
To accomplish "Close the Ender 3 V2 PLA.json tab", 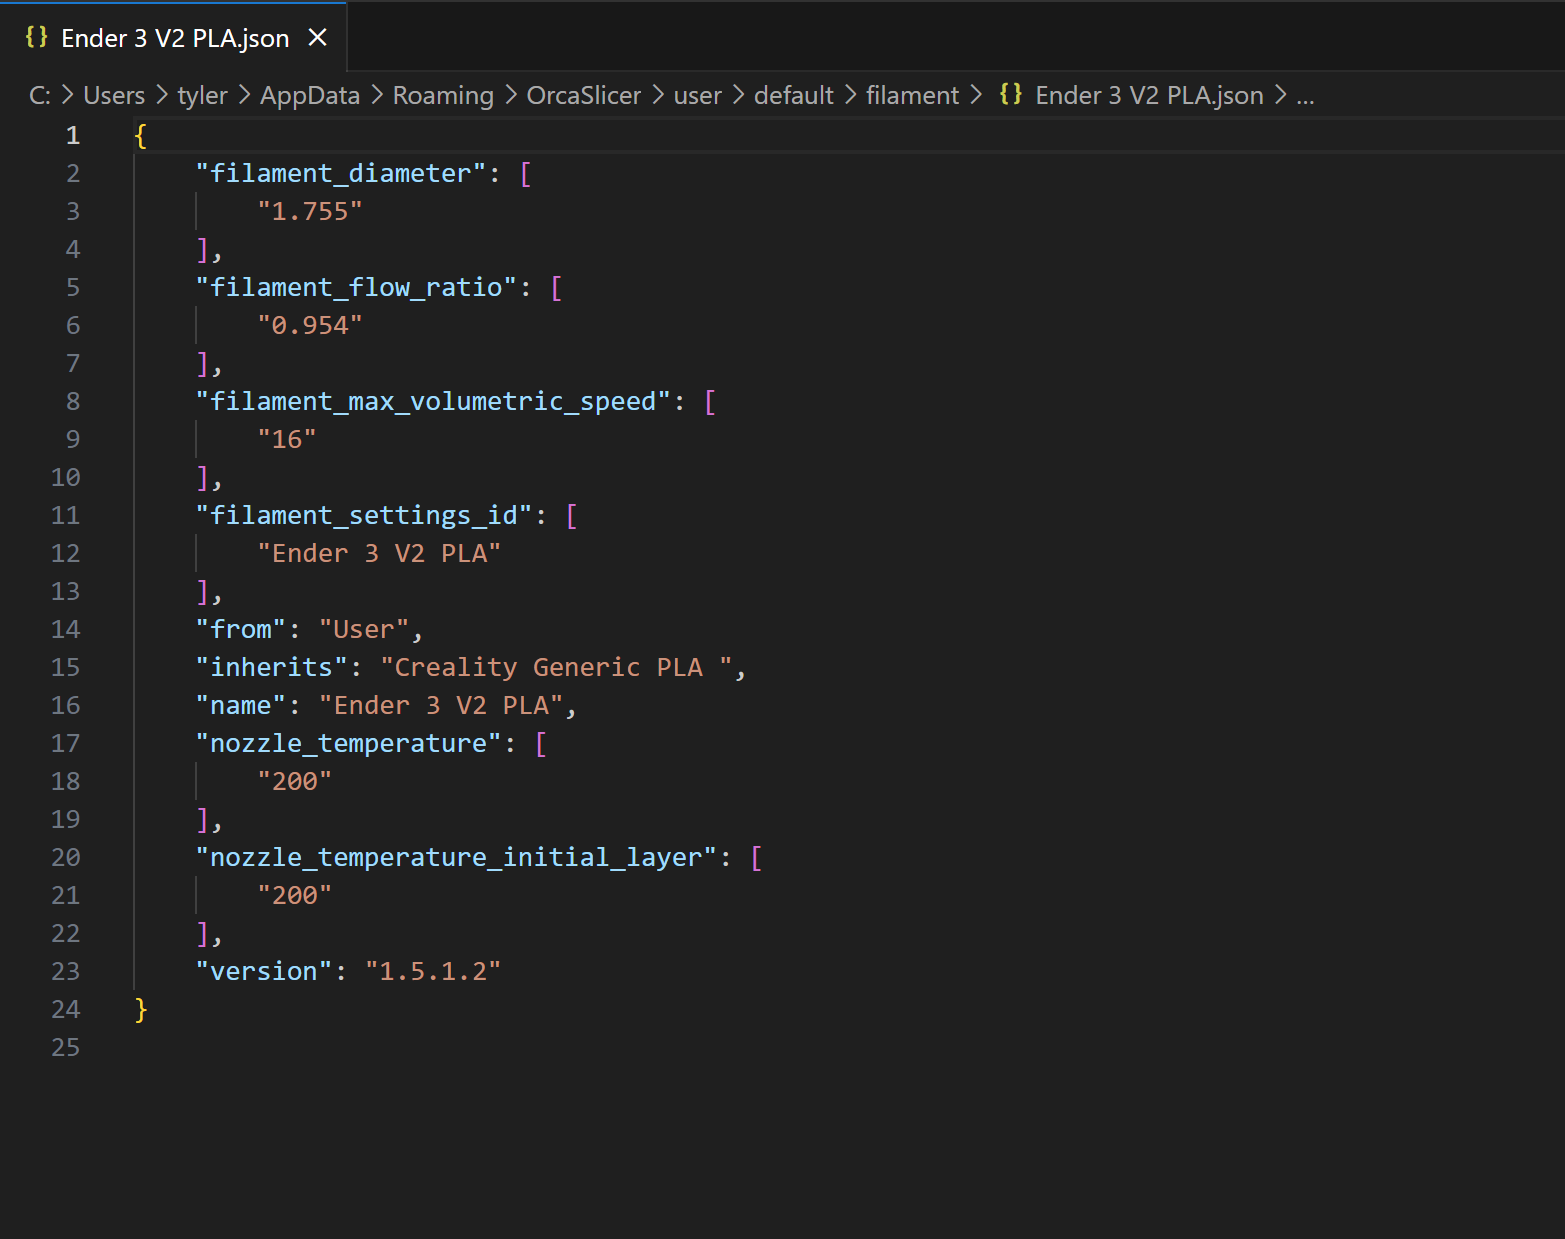I will (317, 36).
